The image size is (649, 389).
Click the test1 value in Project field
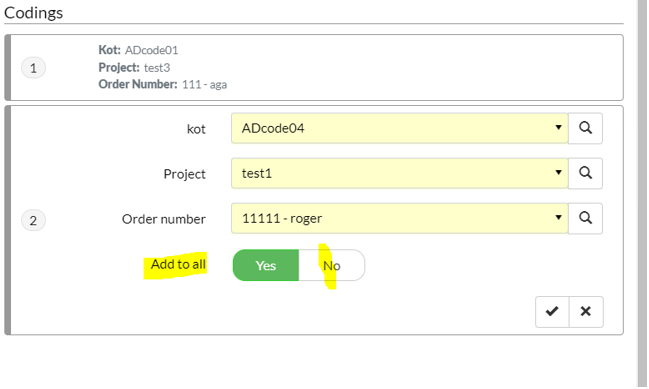[x=257, y=173]
